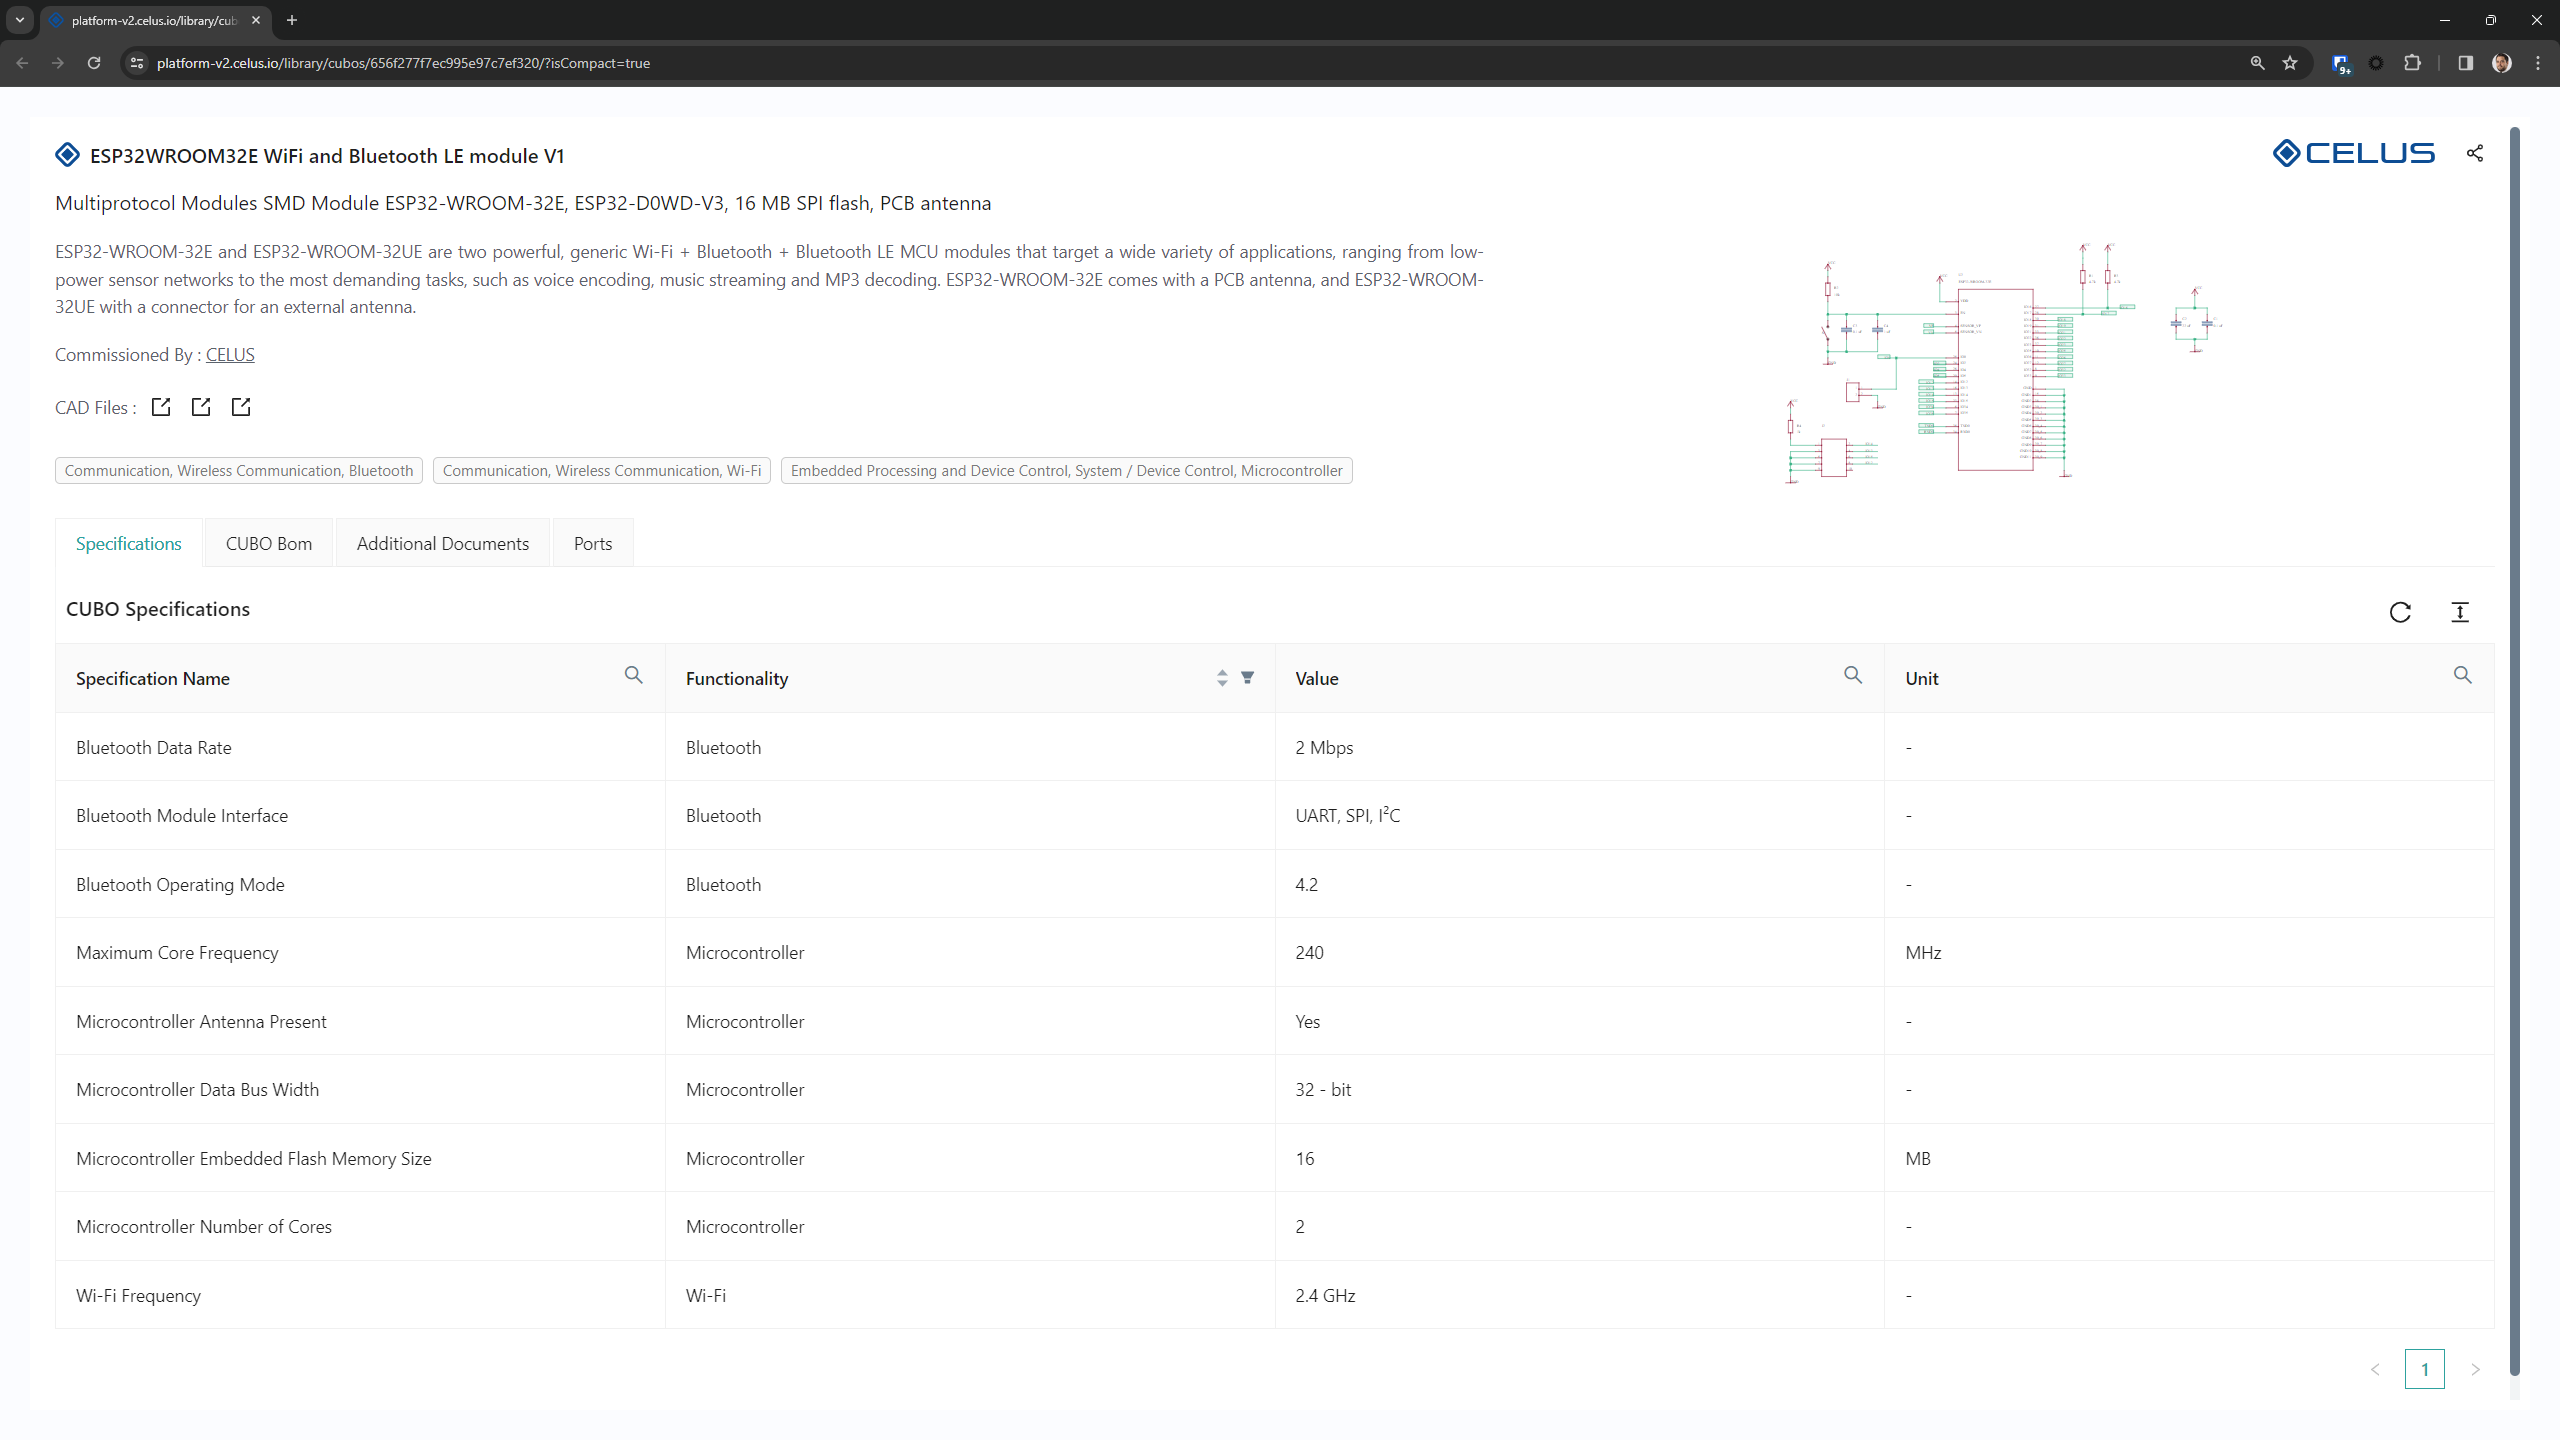The image size is (2560, 1440).
Task: Click the 32 - bit value
Action: coord(1323,1090)
